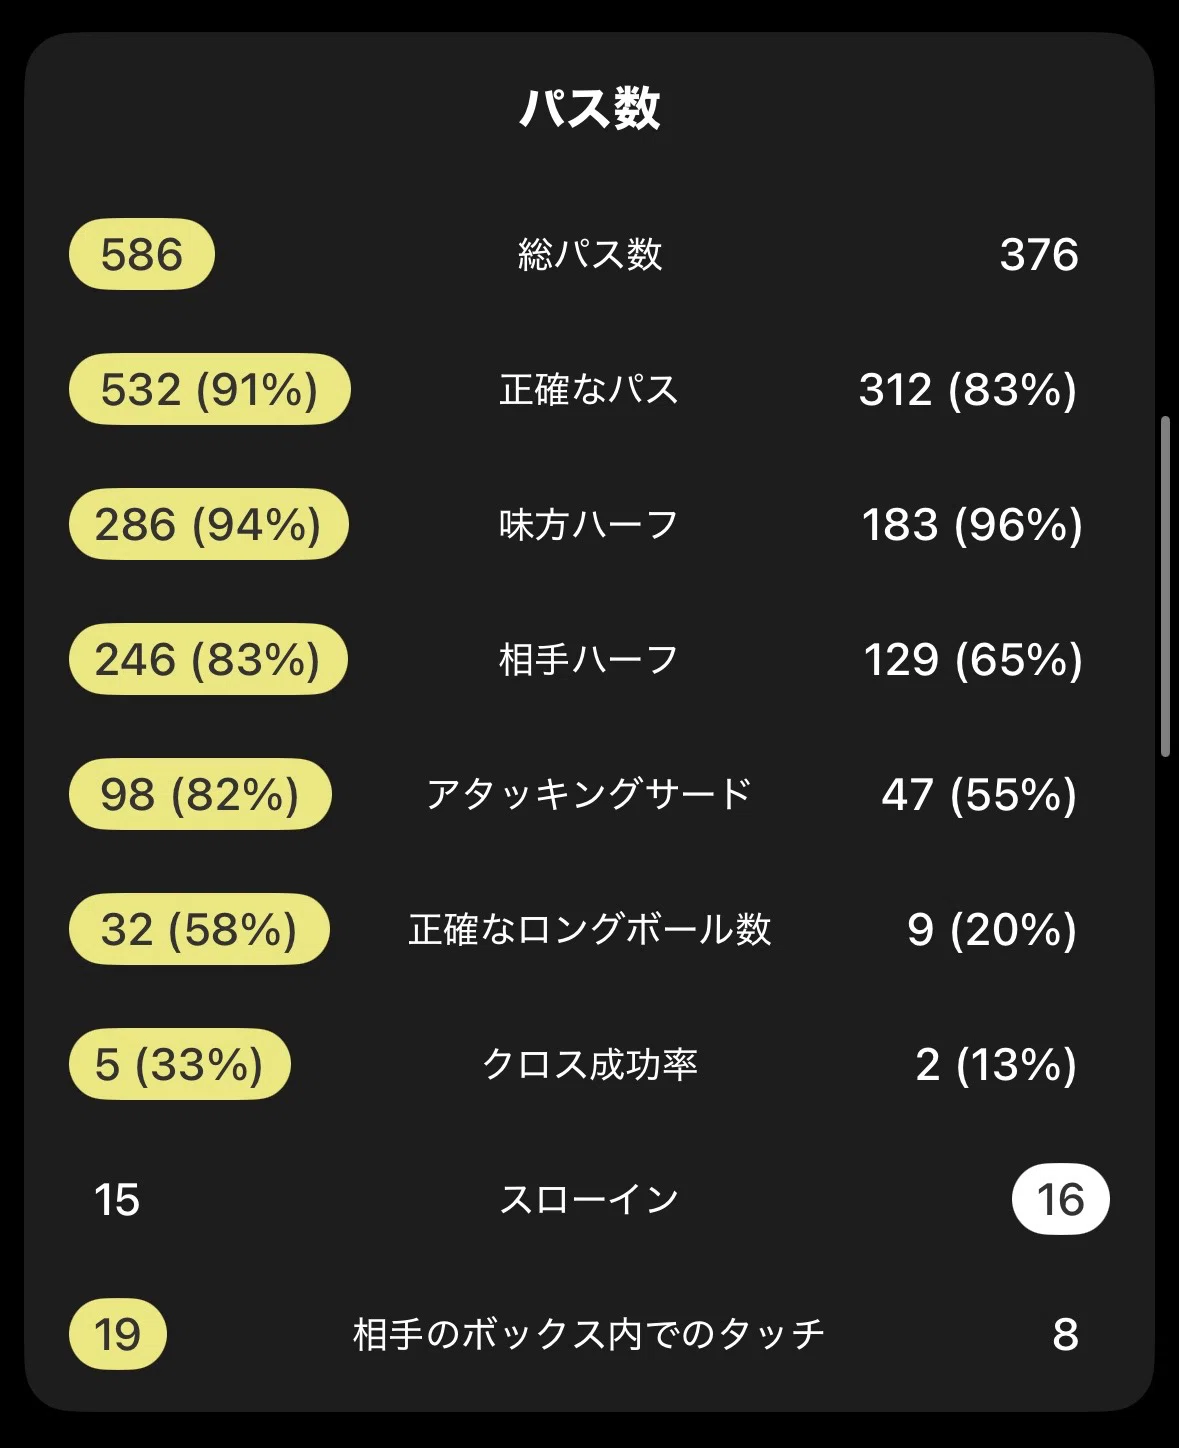Tap the 味方ハーフ stat label
Image resolution: width=1179 pixels, height=1448 pixels.
click(x=589, y=524)
